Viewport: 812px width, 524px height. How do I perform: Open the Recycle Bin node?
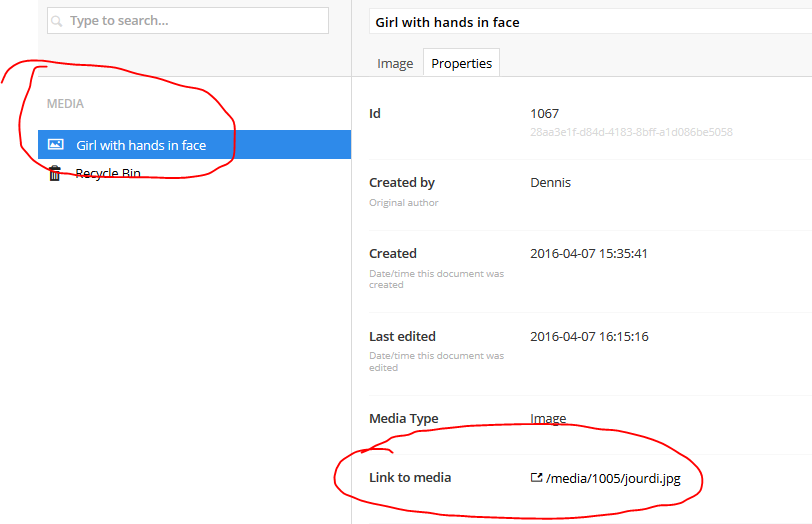[x=108, y=173]
